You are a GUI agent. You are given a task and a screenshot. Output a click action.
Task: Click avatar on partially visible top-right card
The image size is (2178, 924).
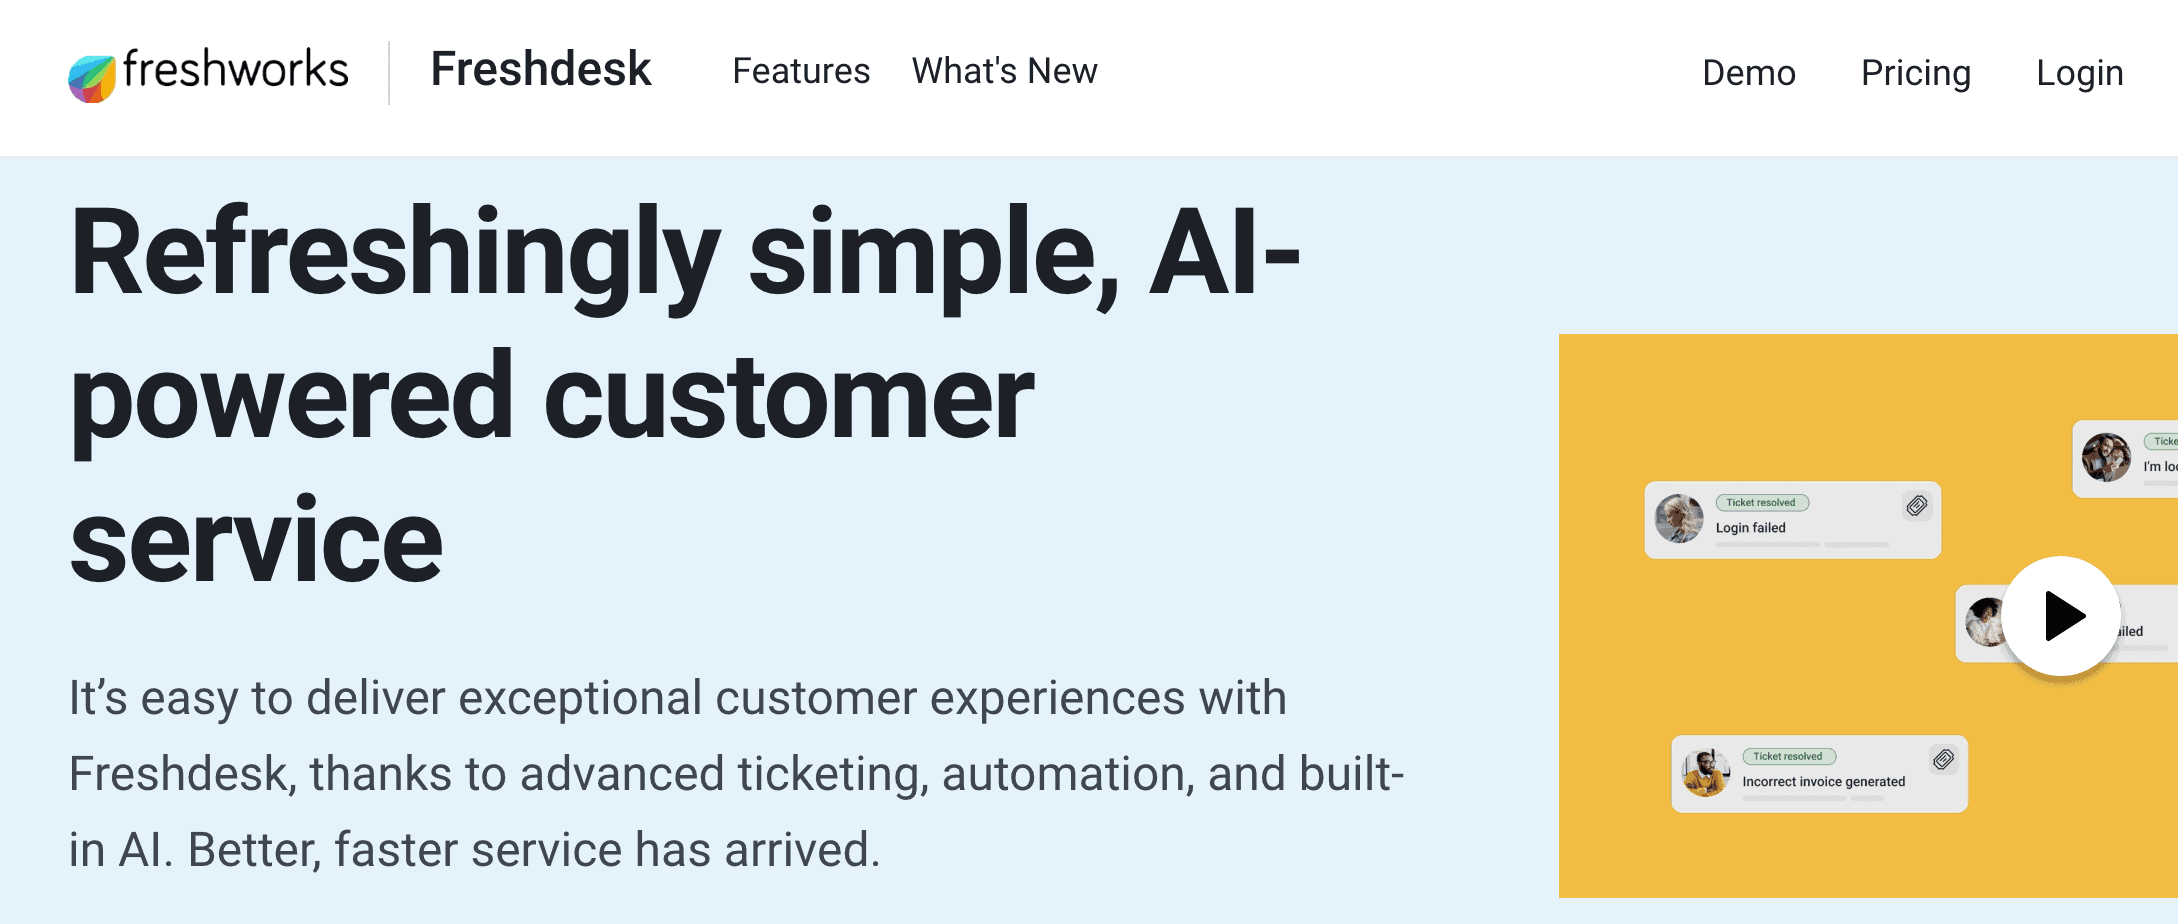click(2106, 457)
